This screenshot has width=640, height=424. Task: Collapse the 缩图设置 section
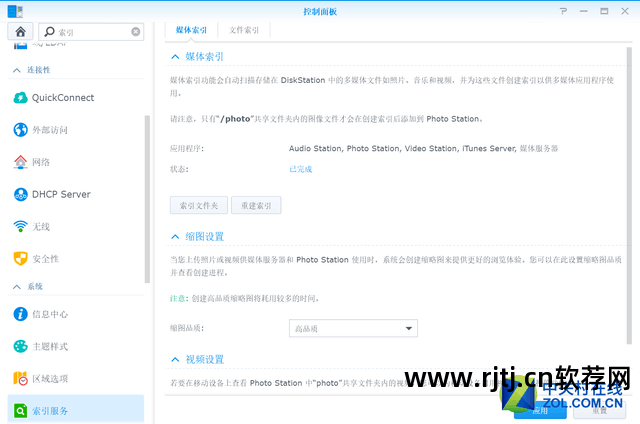[175, 237]
